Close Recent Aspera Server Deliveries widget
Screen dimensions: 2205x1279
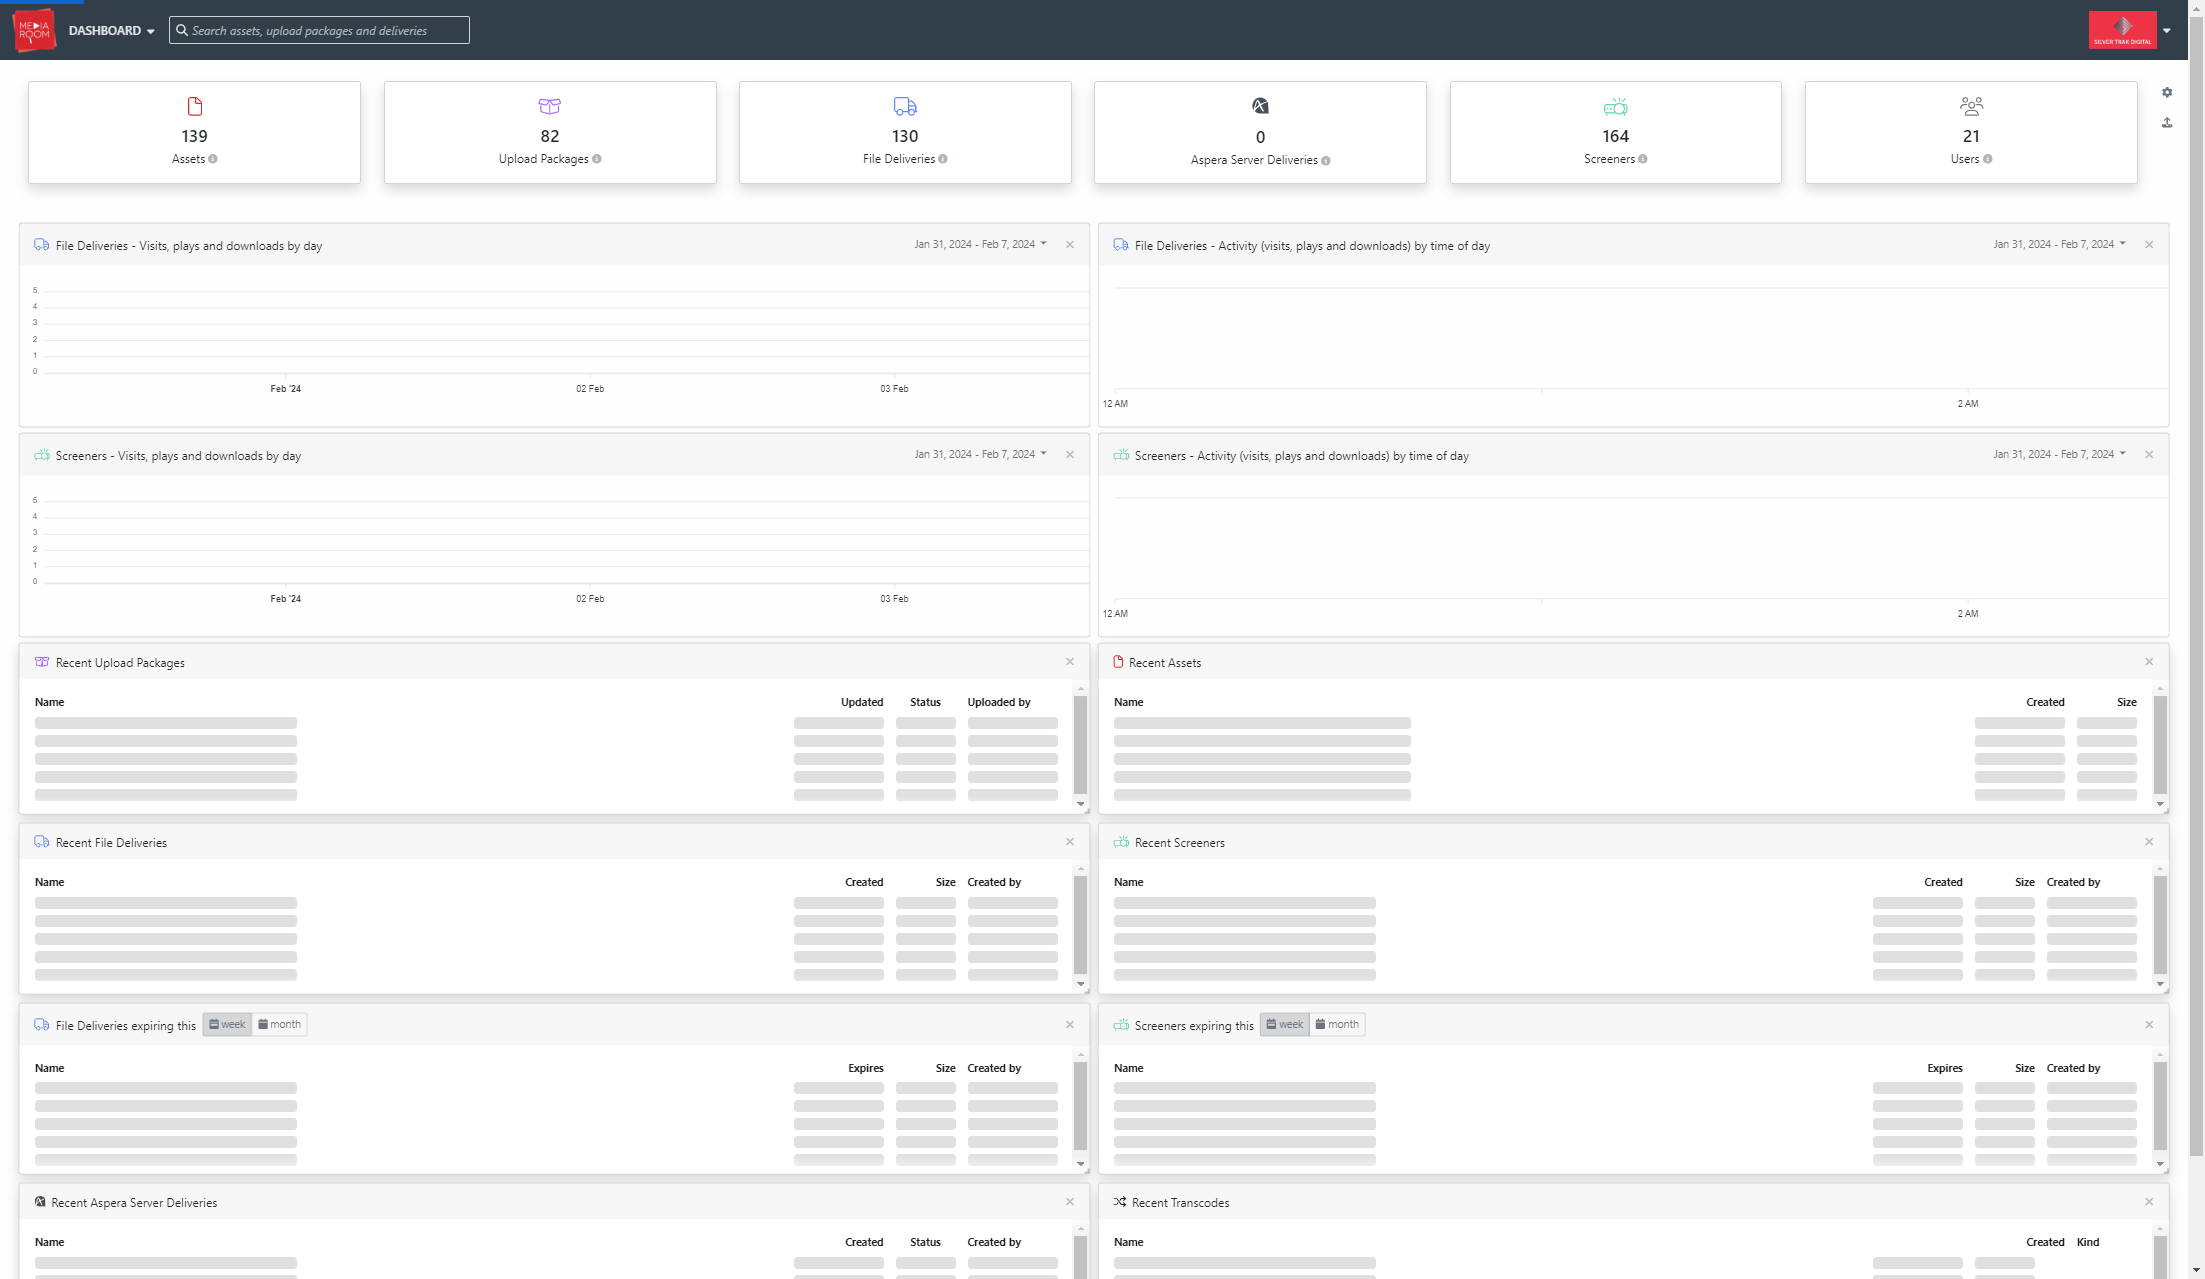[1070, 1201]
